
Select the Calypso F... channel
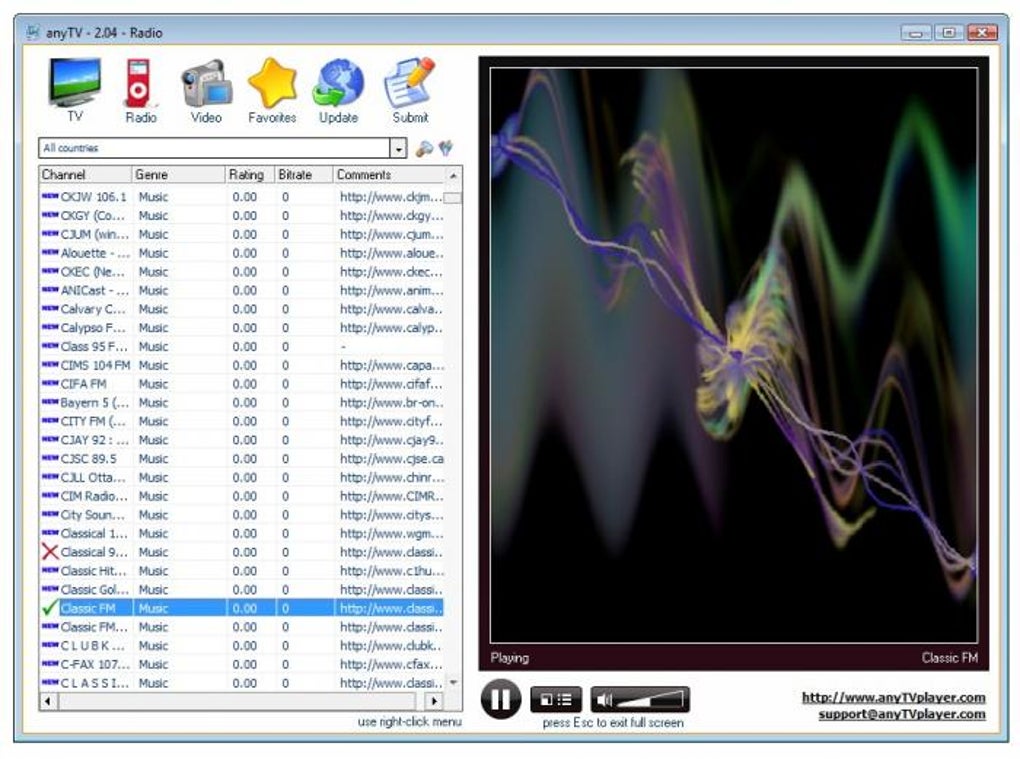(242, 328)
